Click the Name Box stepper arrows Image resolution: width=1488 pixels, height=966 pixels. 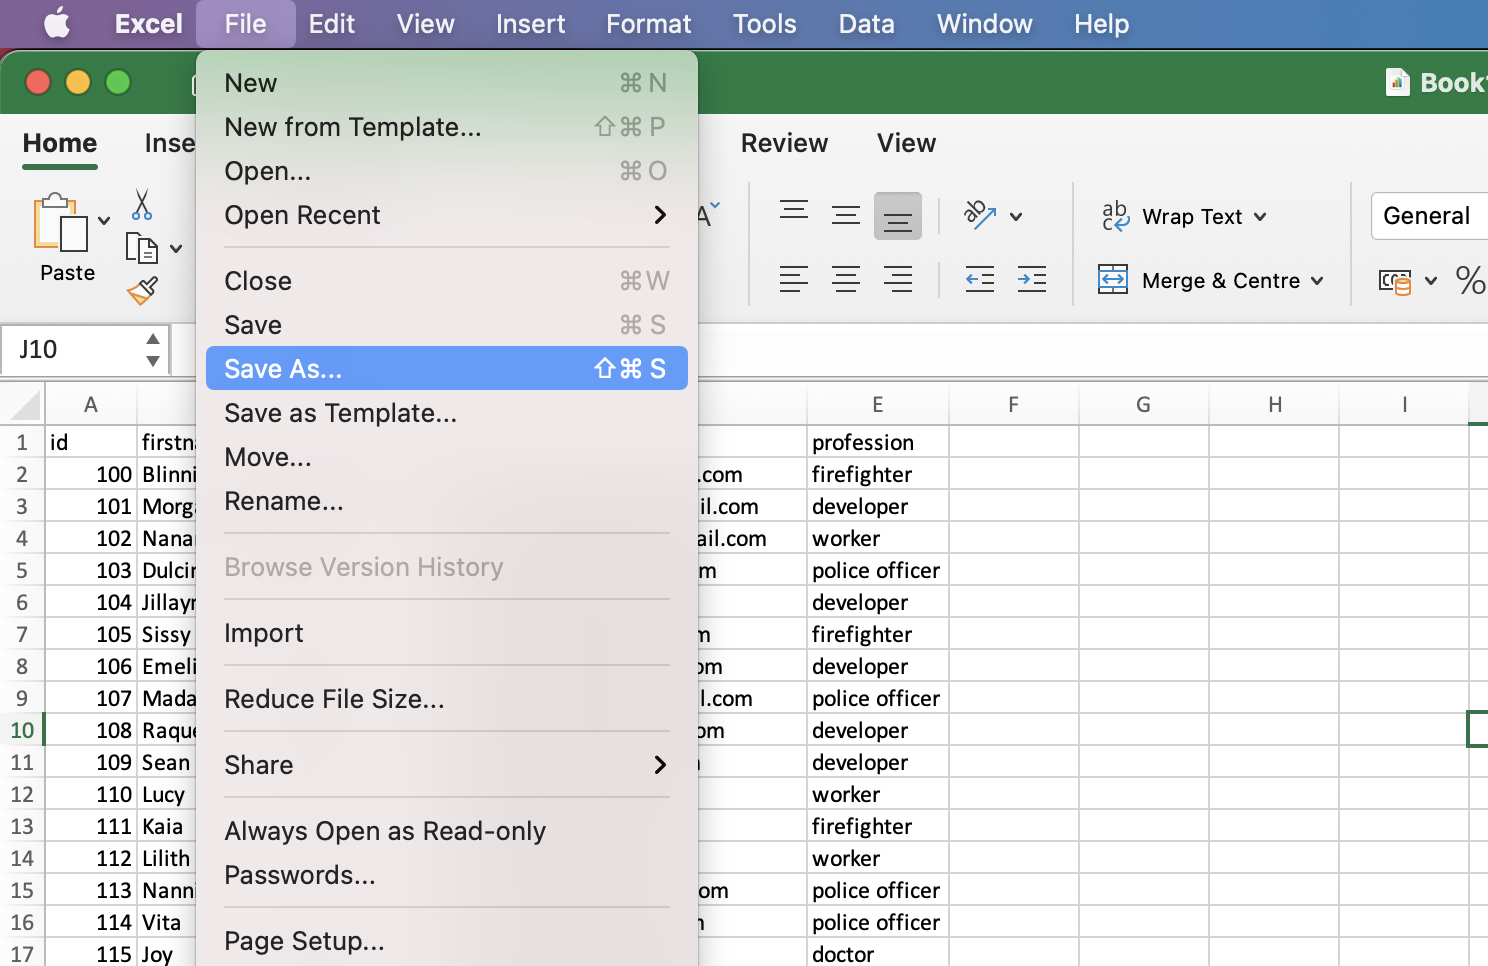pyautogui.click(x=153, y=350)
